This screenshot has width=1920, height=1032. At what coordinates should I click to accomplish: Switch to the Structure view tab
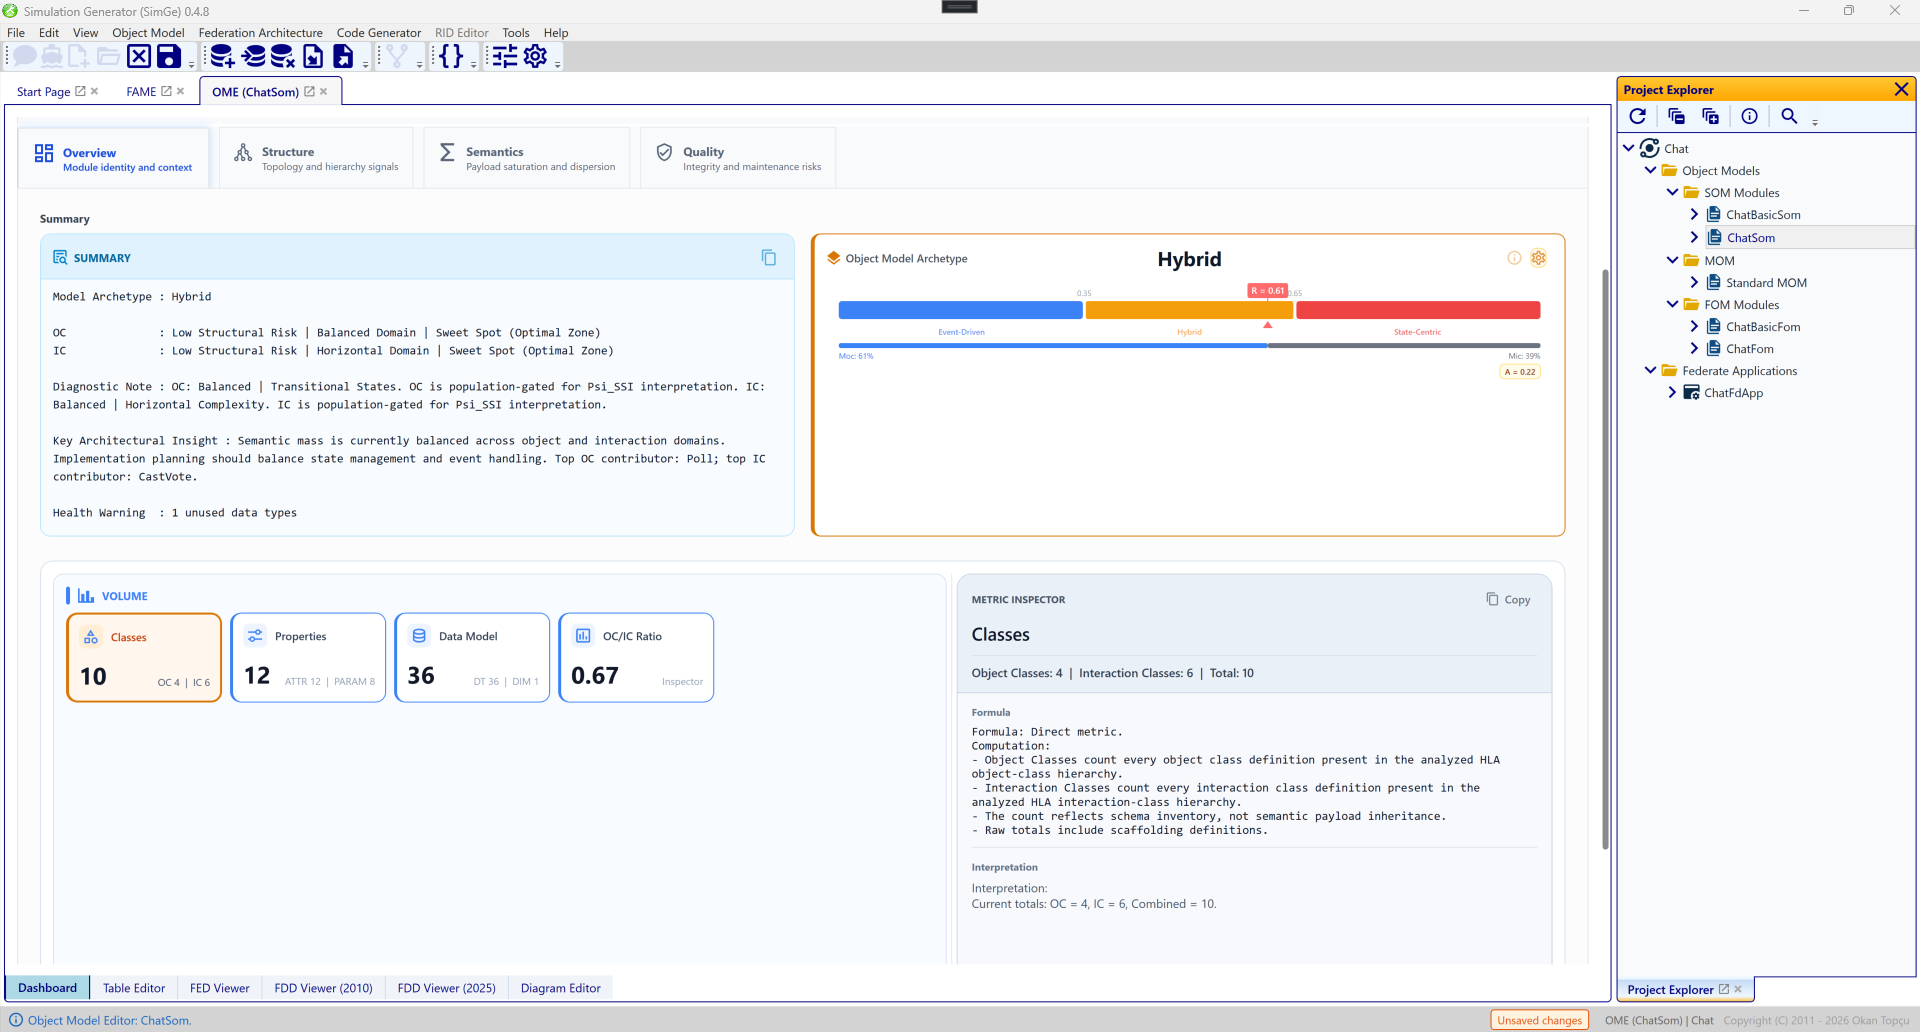click(317, 158)
